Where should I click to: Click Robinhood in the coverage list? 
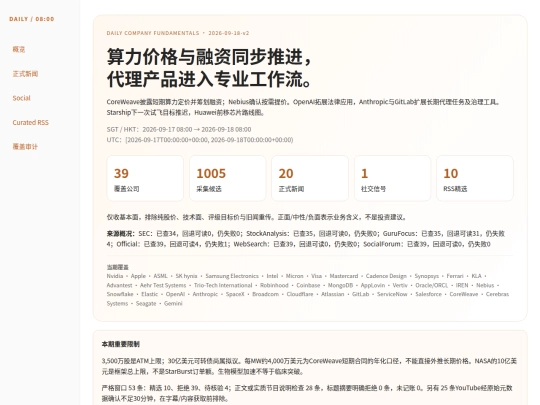pos(274,285)
